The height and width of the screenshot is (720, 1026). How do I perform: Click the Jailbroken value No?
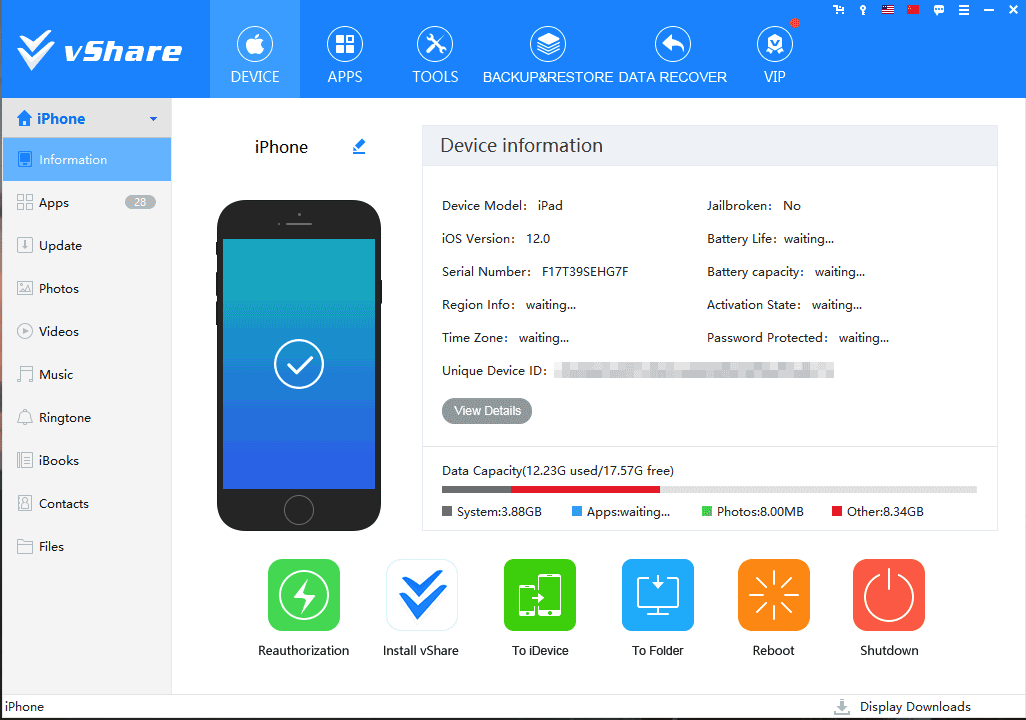792,206
